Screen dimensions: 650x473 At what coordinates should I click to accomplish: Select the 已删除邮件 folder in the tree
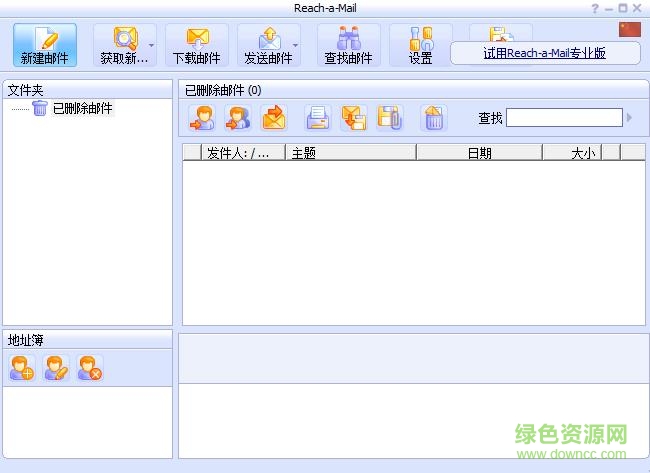(82, 108)
